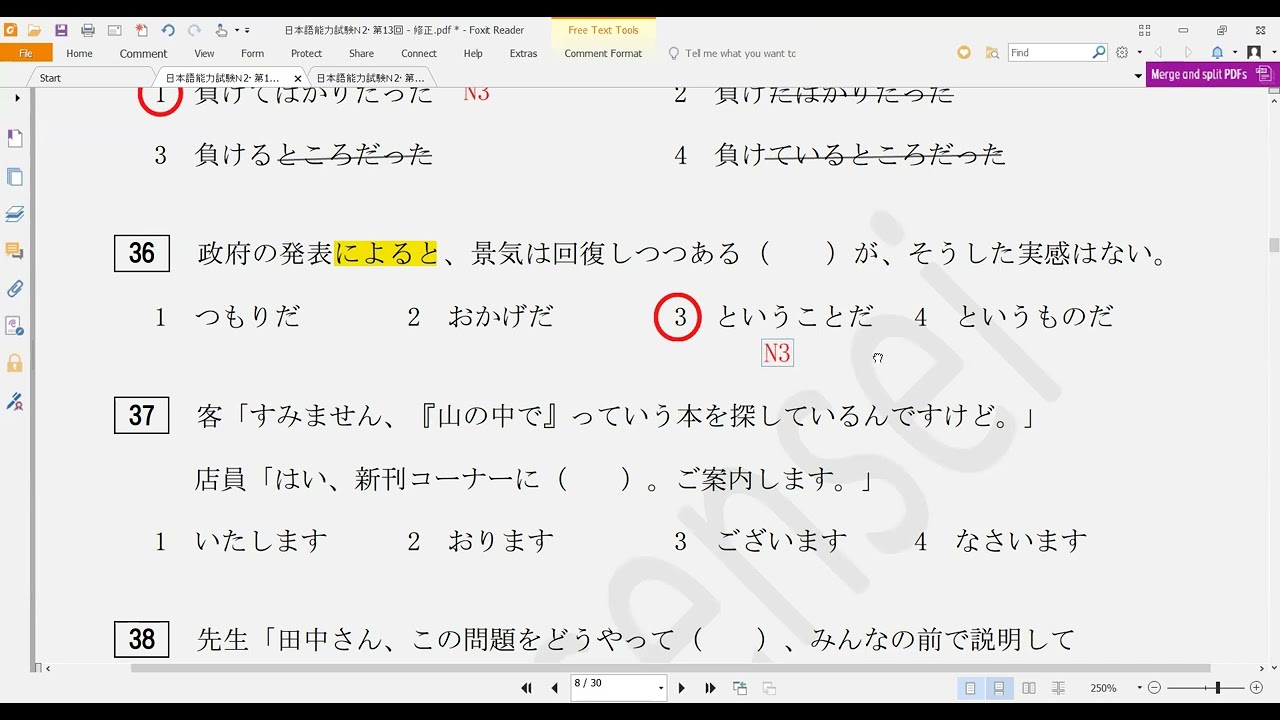Switch to continuous facing view
The height and width of the screenshot is (720, 1280).
tap(1058, 688)
